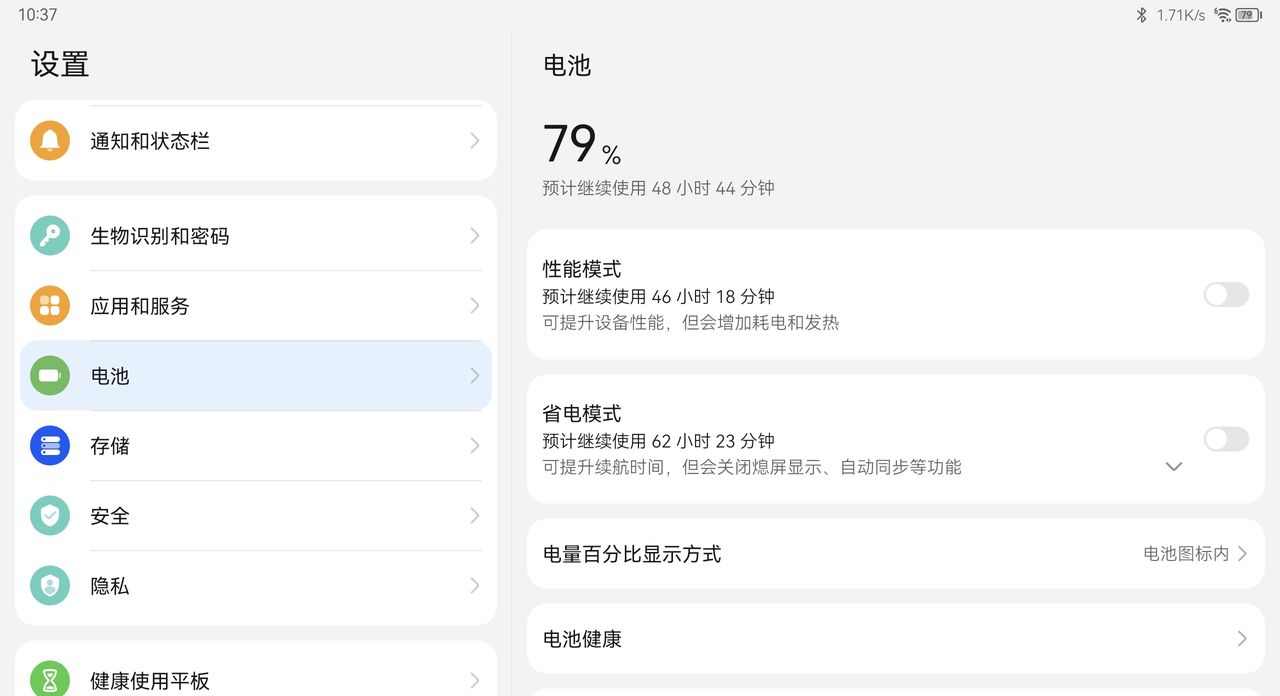Open 电池健康 battery health page
The width and height of the screenshot is (1280, 696).
click(895, 638)
